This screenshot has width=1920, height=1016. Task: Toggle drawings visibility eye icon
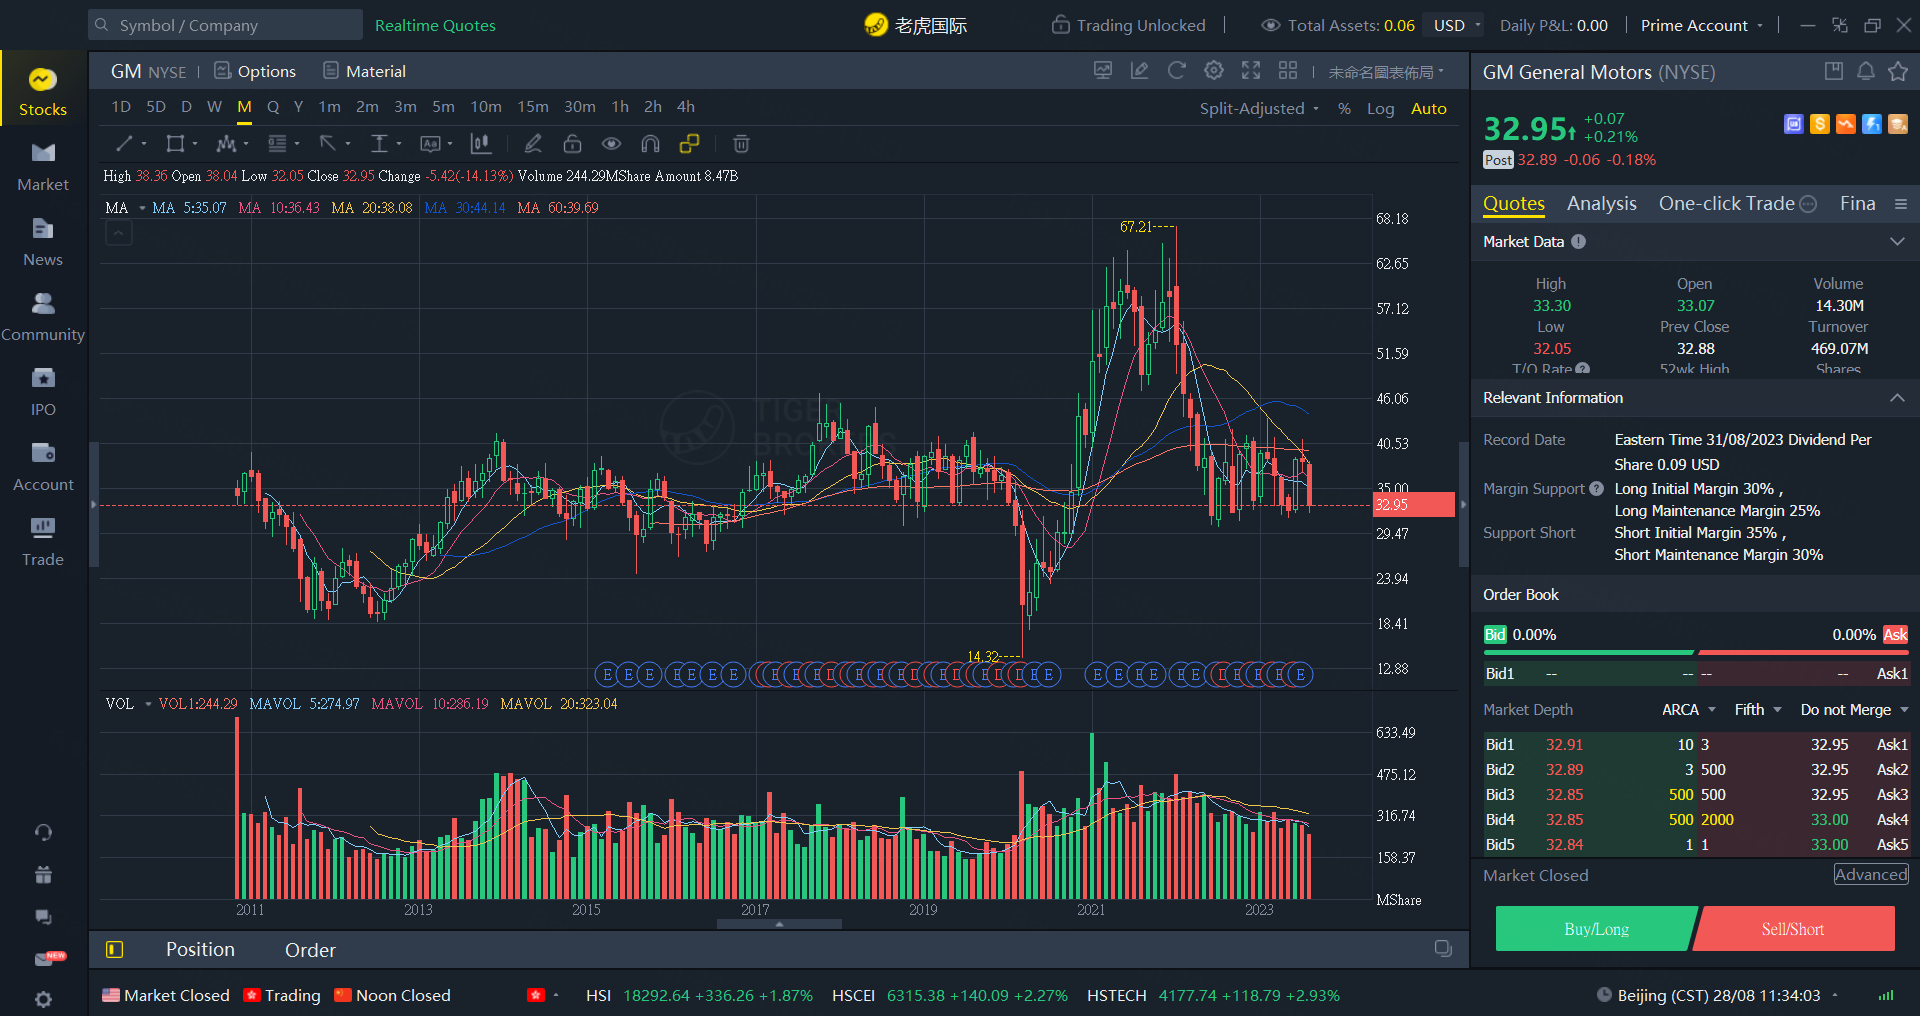pyautogui.click(x=611, y=144)
